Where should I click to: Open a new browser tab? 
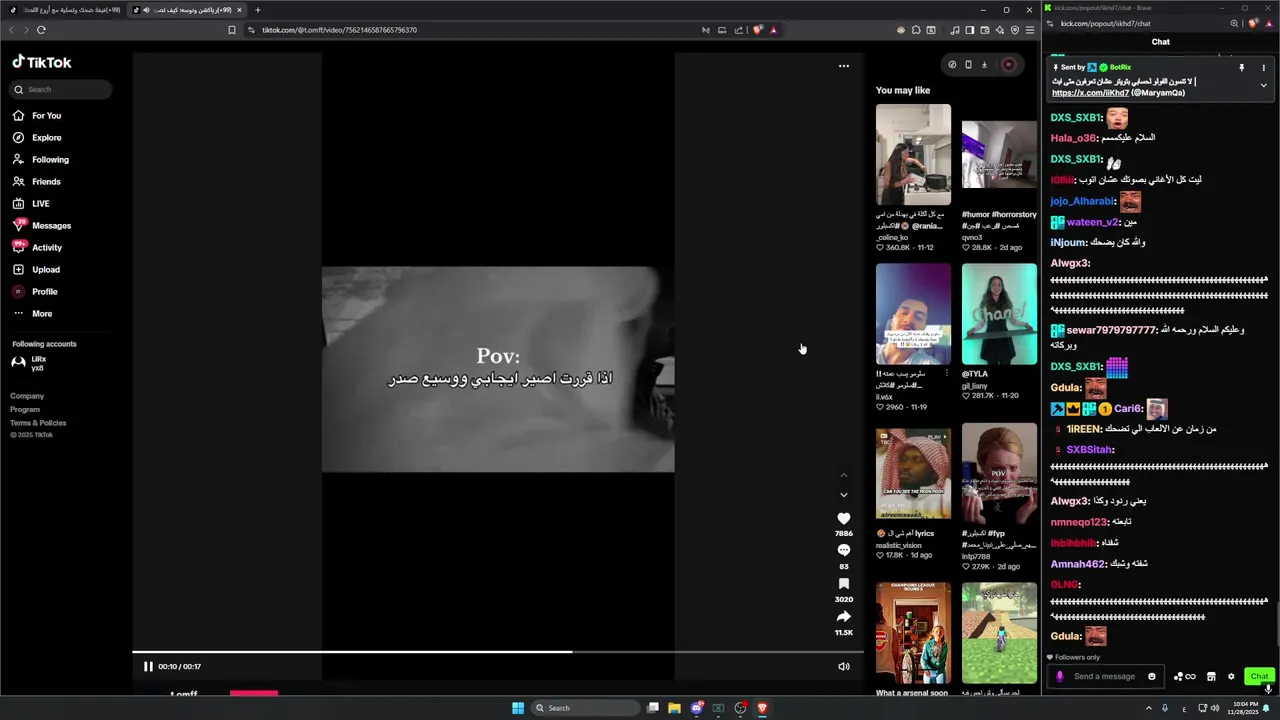click(x=258, y=10)
